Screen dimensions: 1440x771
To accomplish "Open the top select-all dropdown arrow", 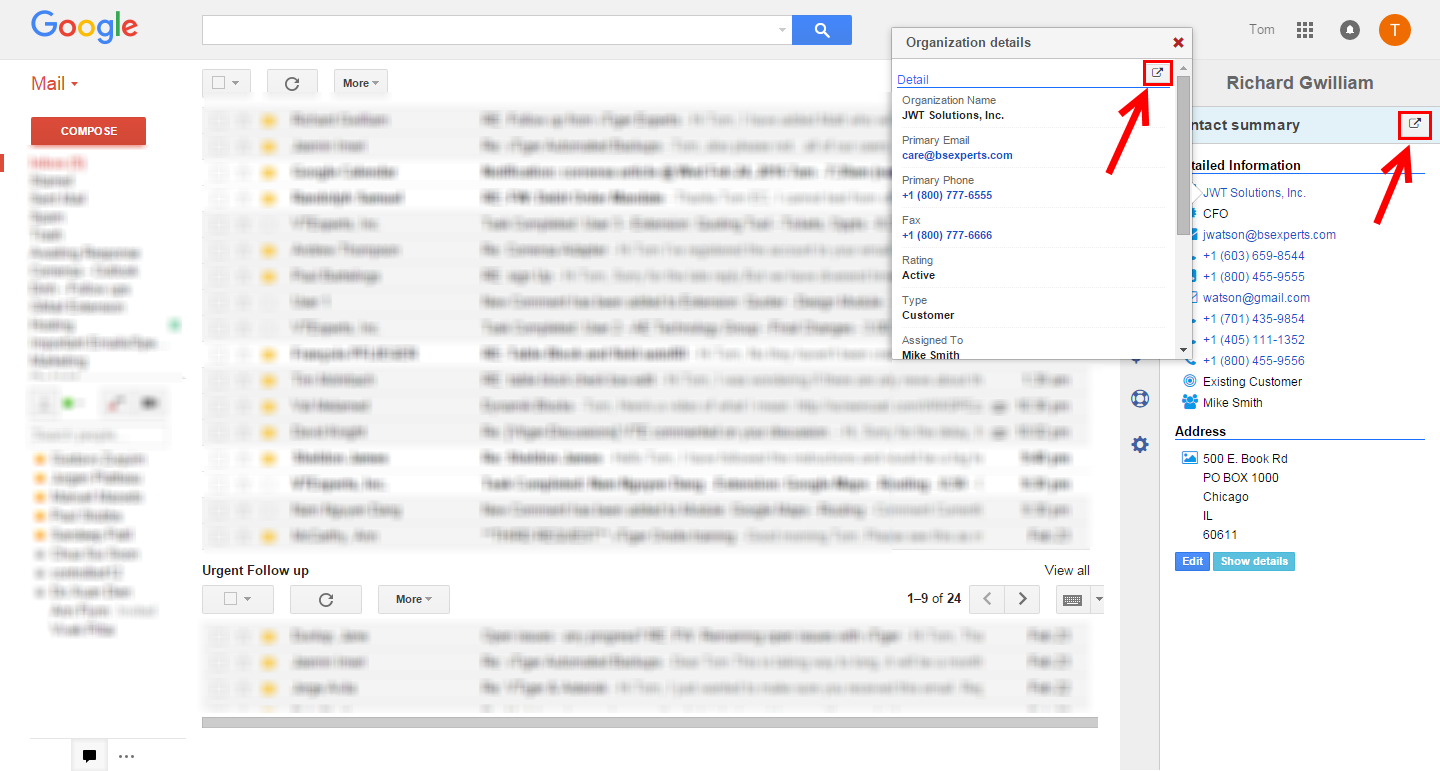I will [236, 83].
